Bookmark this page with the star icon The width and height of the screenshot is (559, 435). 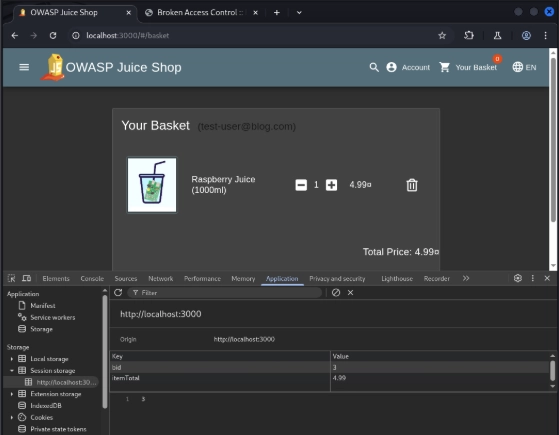click(442, 35)
